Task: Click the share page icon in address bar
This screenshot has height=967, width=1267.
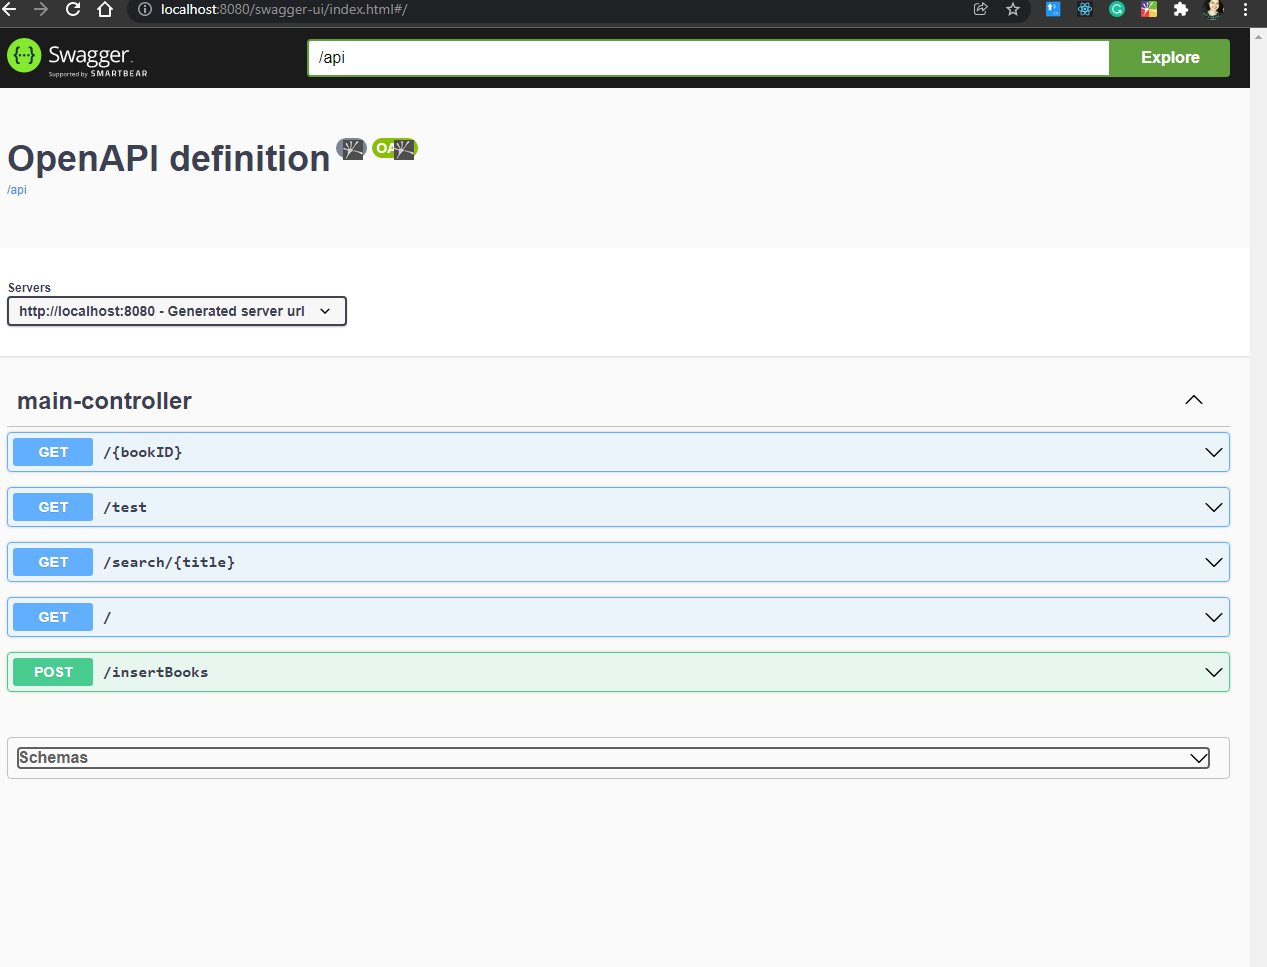Action: point(981,9)
